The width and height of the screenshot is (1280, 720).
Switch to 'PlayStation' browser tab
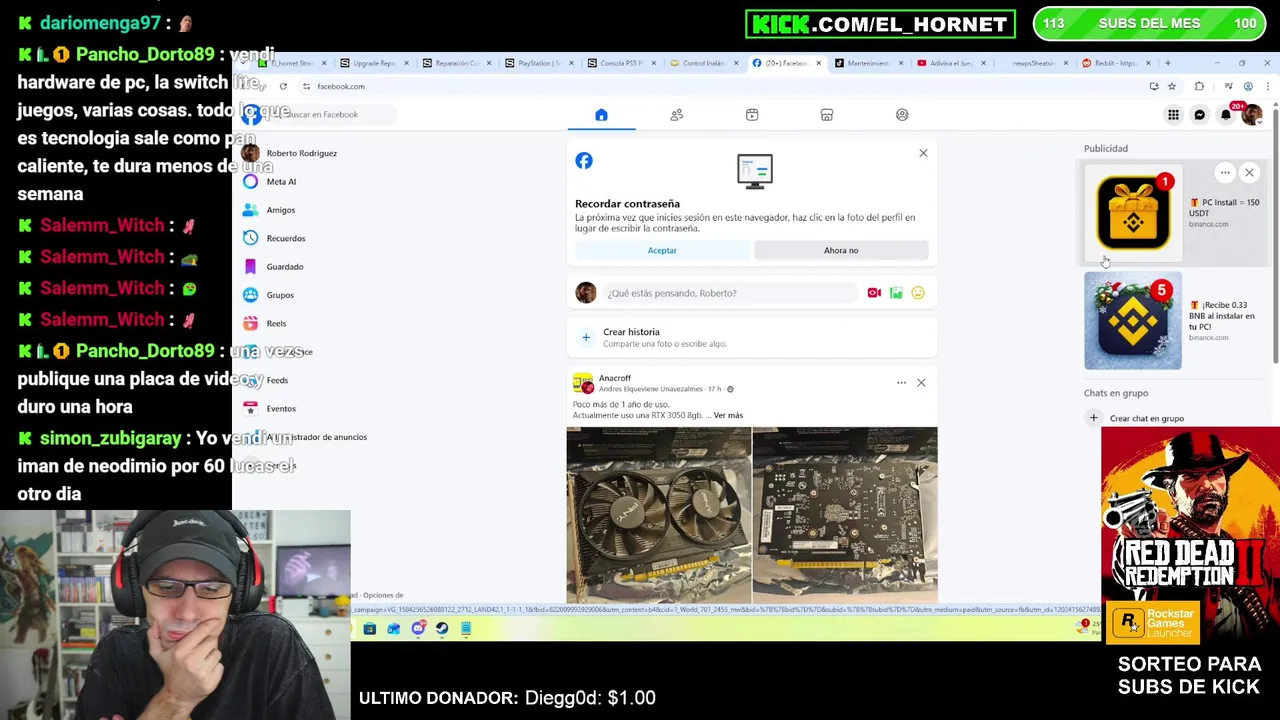click(x=539, y=63)
